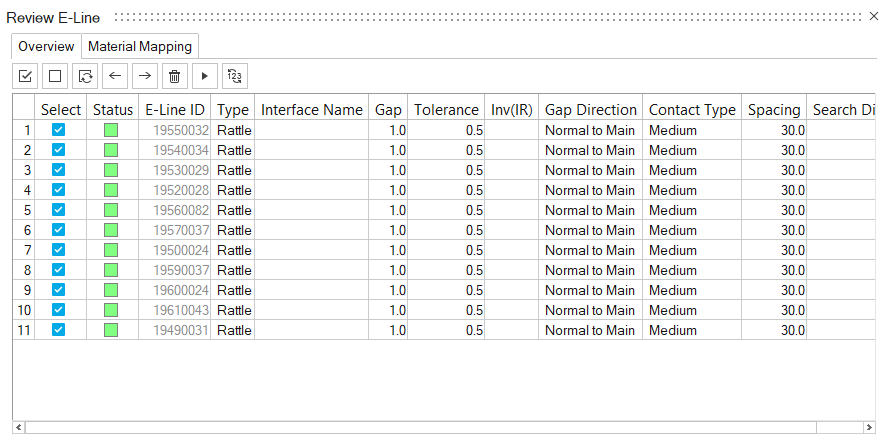
Task: Click the select all checkmark icon
Action: (x=26, y=75)
